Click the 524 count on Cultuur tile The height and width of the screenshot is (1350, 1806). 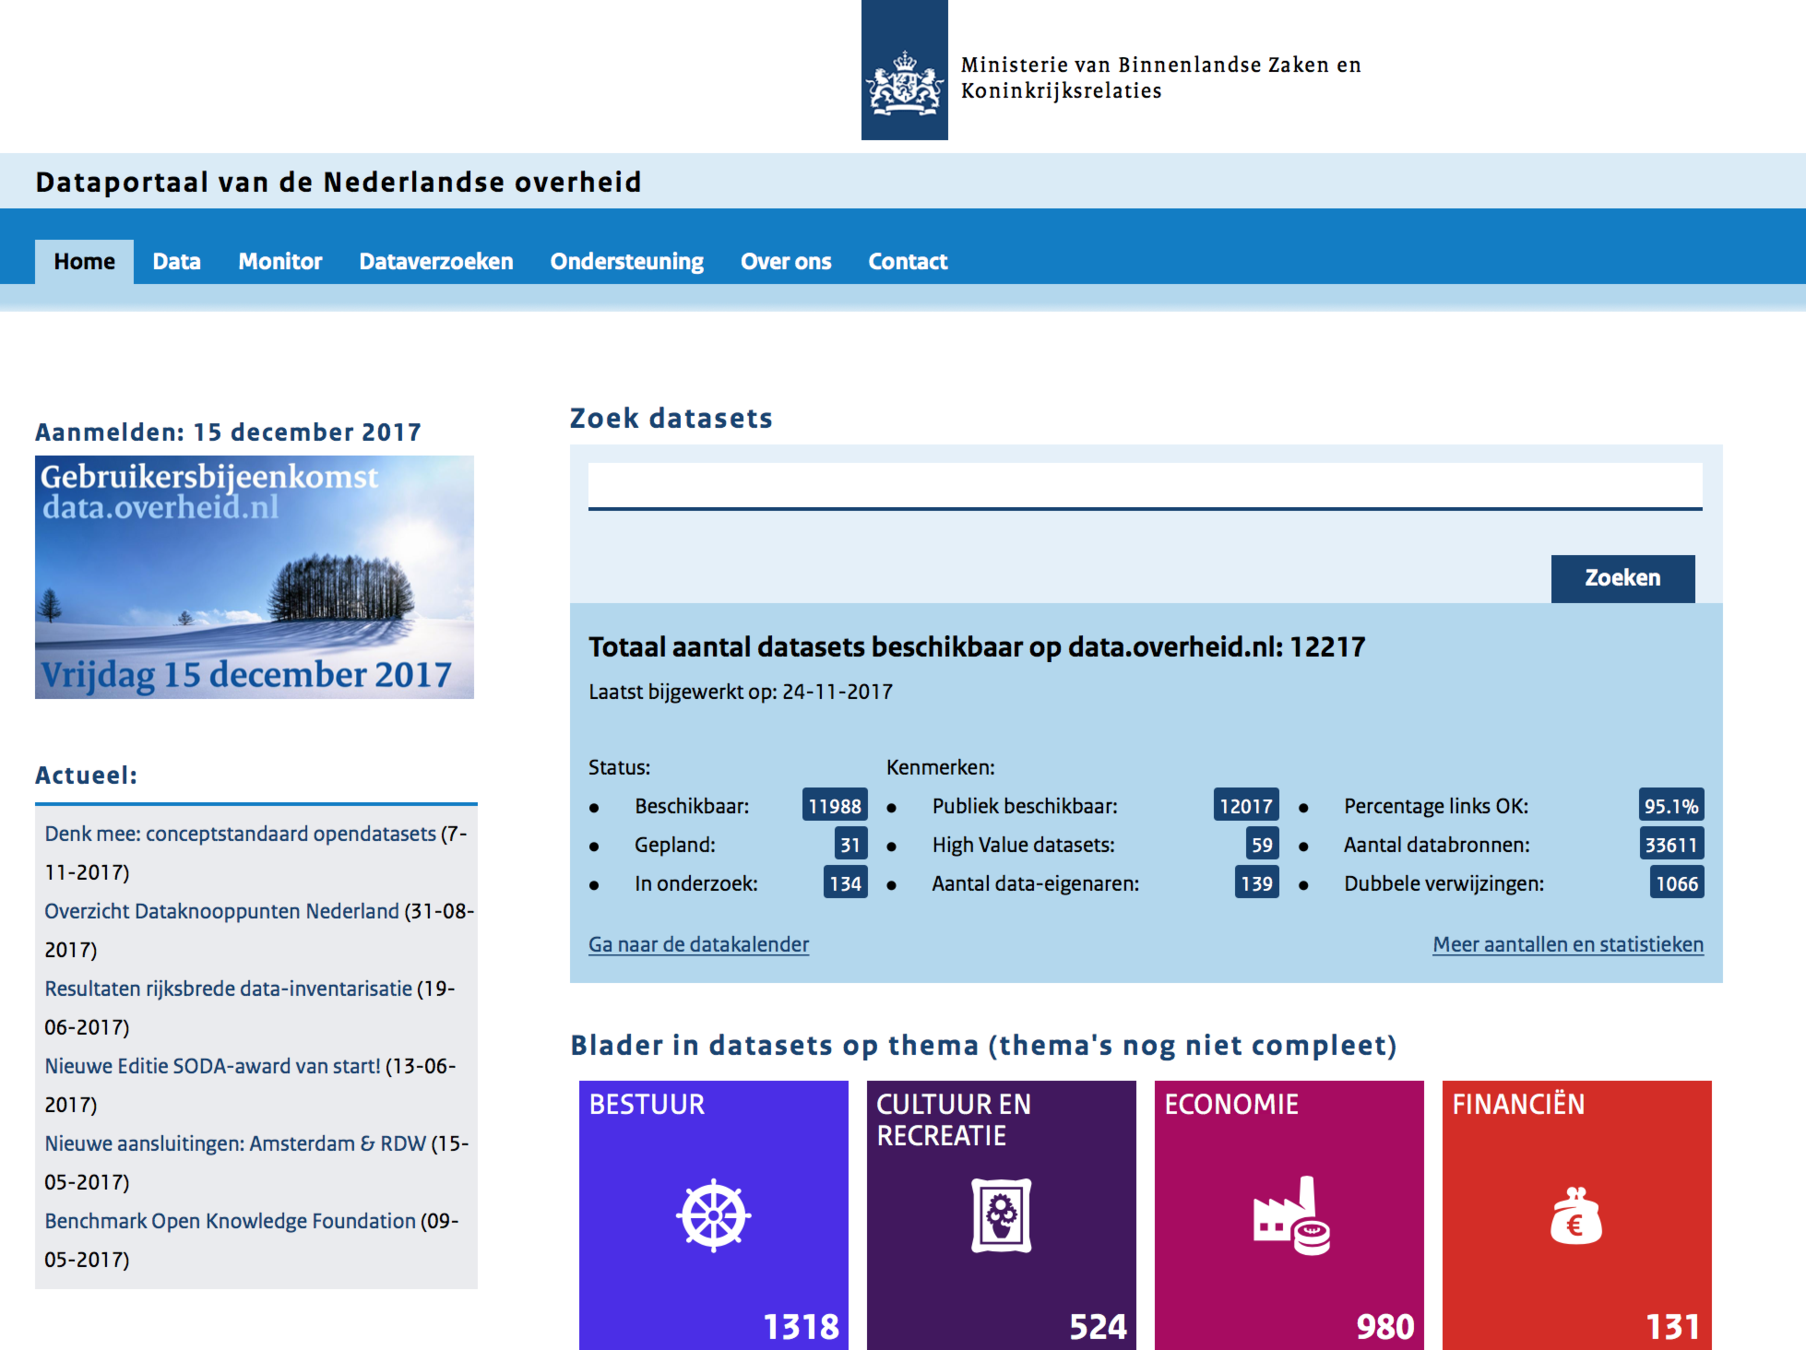coord(1098,1327)
